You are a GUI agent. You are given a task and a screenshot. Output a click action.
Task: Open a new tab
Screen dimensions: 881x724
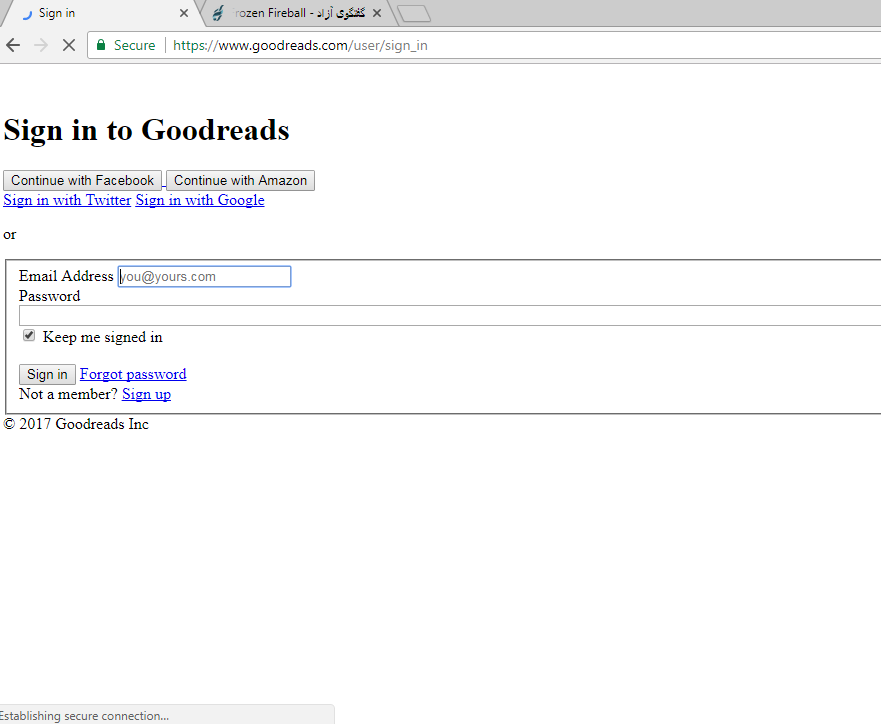(414, 13)
